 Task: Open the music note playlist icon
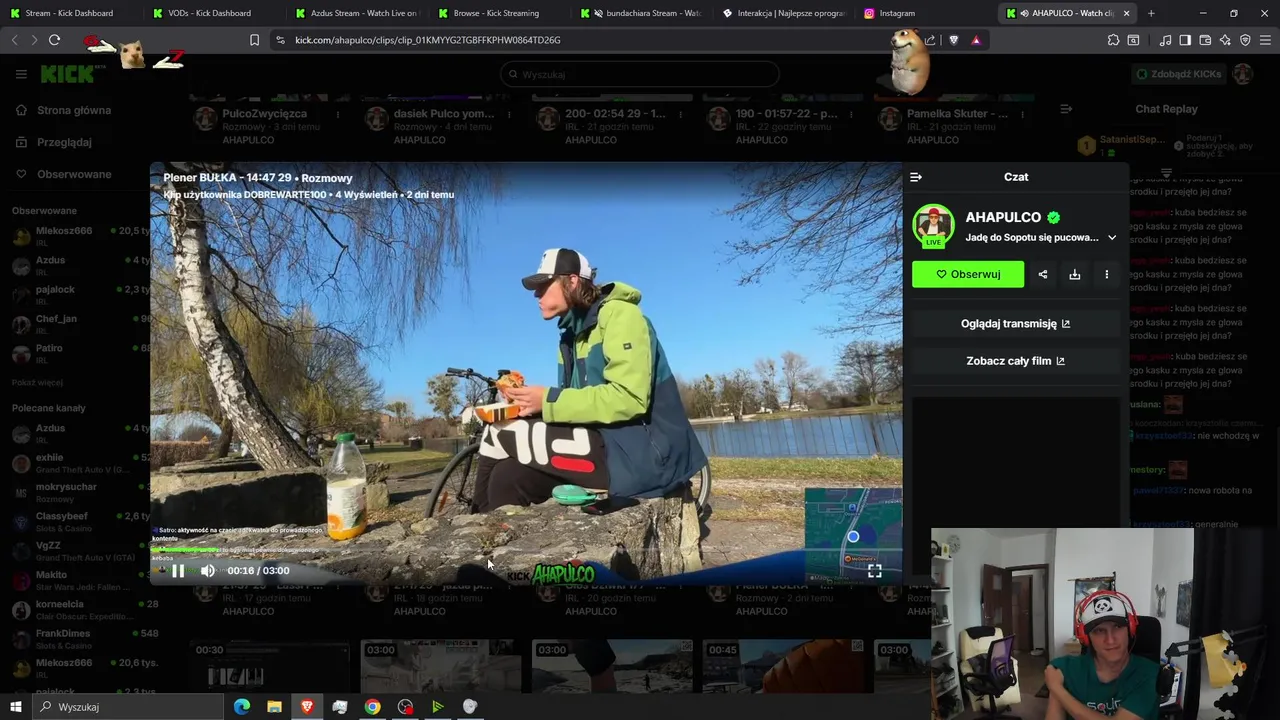point(1165,40)
